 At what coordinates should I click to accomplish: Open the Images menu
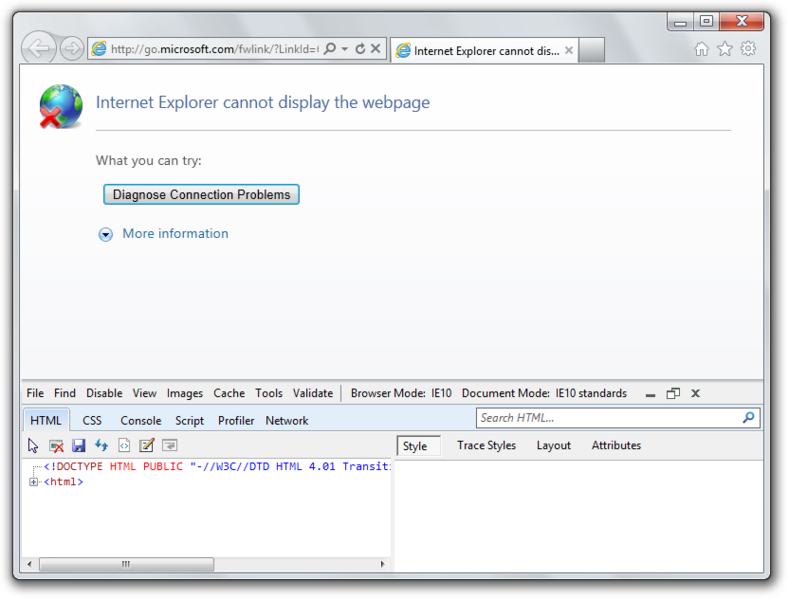185,393
